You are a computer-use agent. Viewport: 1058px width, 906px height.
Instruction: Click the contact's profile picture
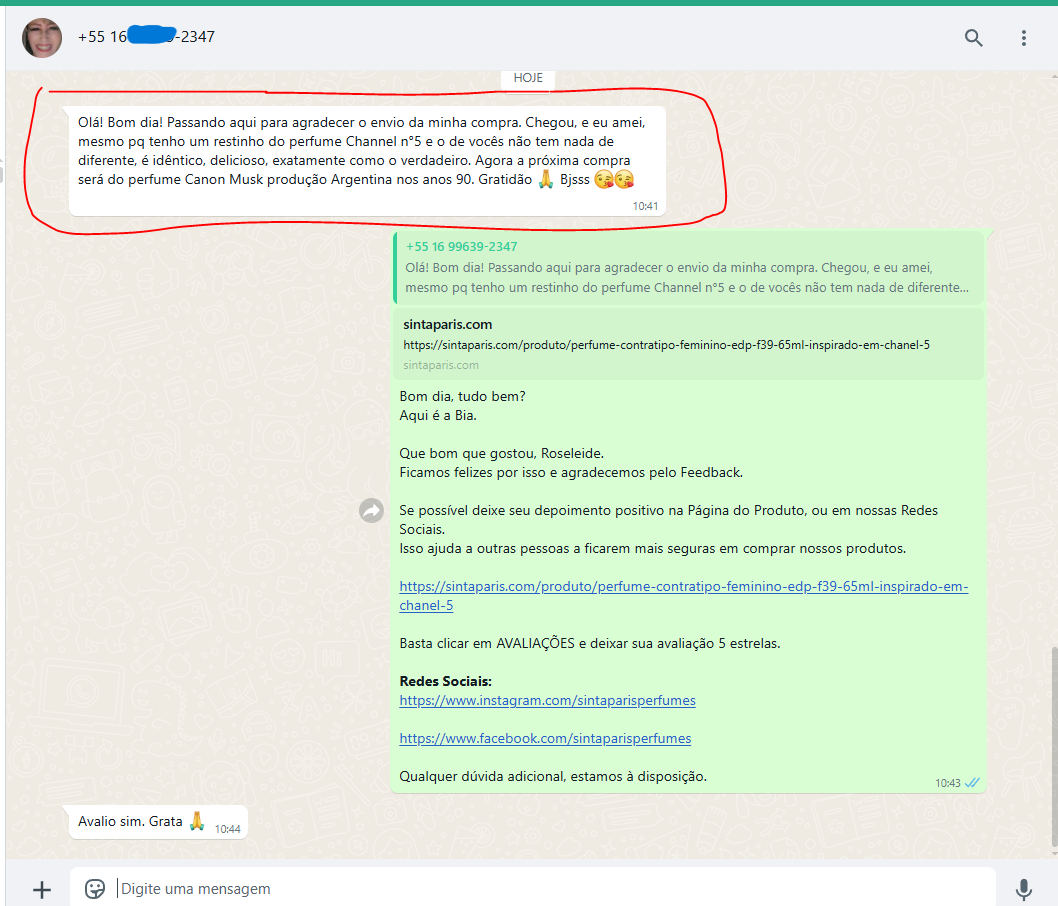click(x=42, y=38)
